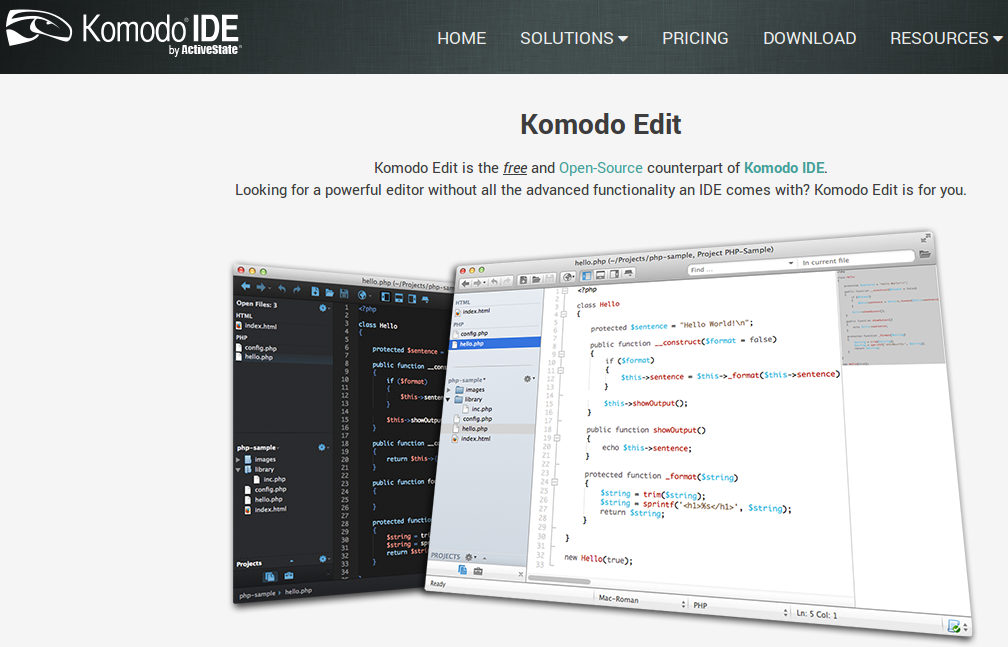
Task: Collapse library folder in dark window tree
Action: tap(238, 469)
